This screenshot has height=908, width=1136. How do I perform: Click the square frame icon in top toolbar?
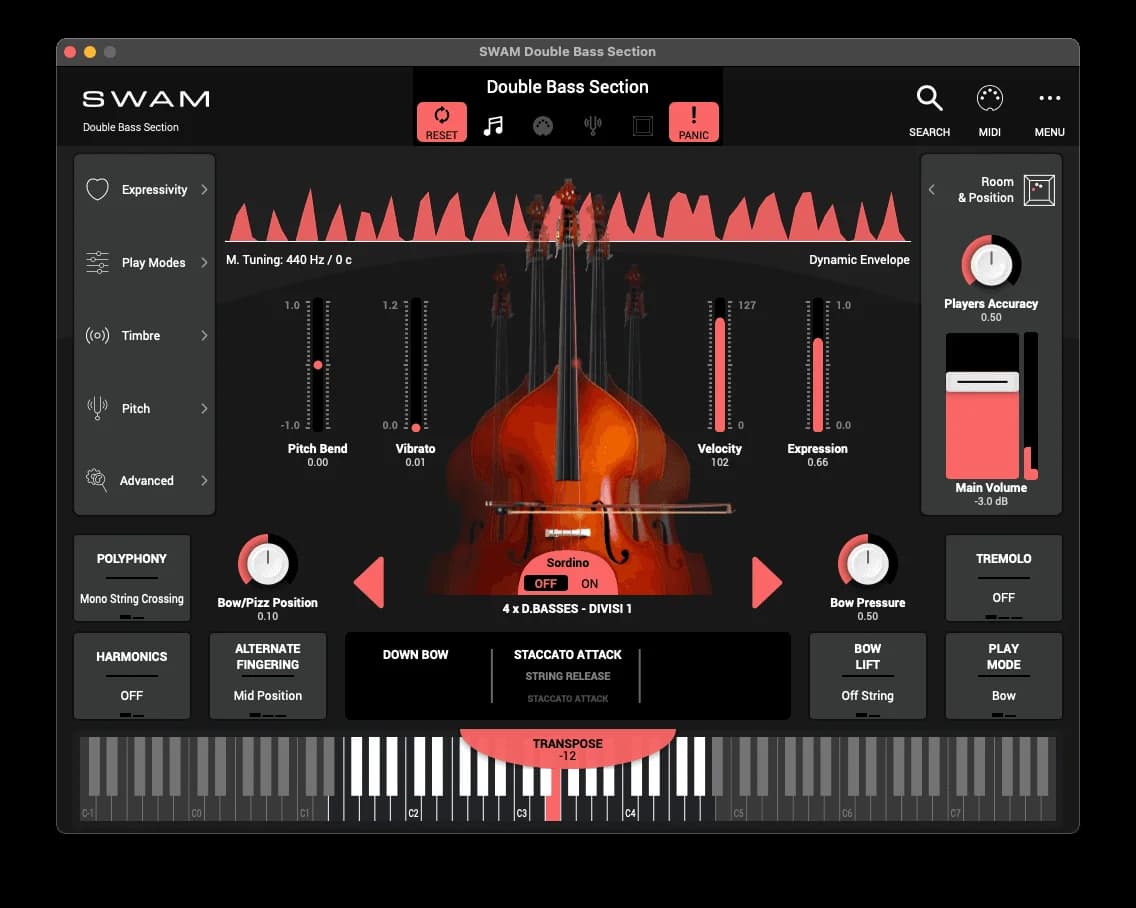643,126
